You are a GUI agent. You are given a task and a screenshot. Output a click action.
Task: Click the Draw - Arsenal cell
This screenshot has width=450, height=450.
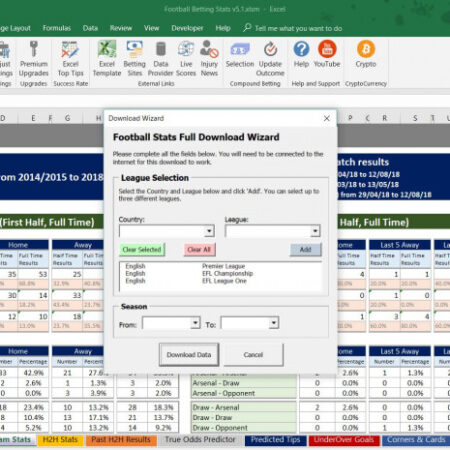pyautogui.click(x=243, y=408)
